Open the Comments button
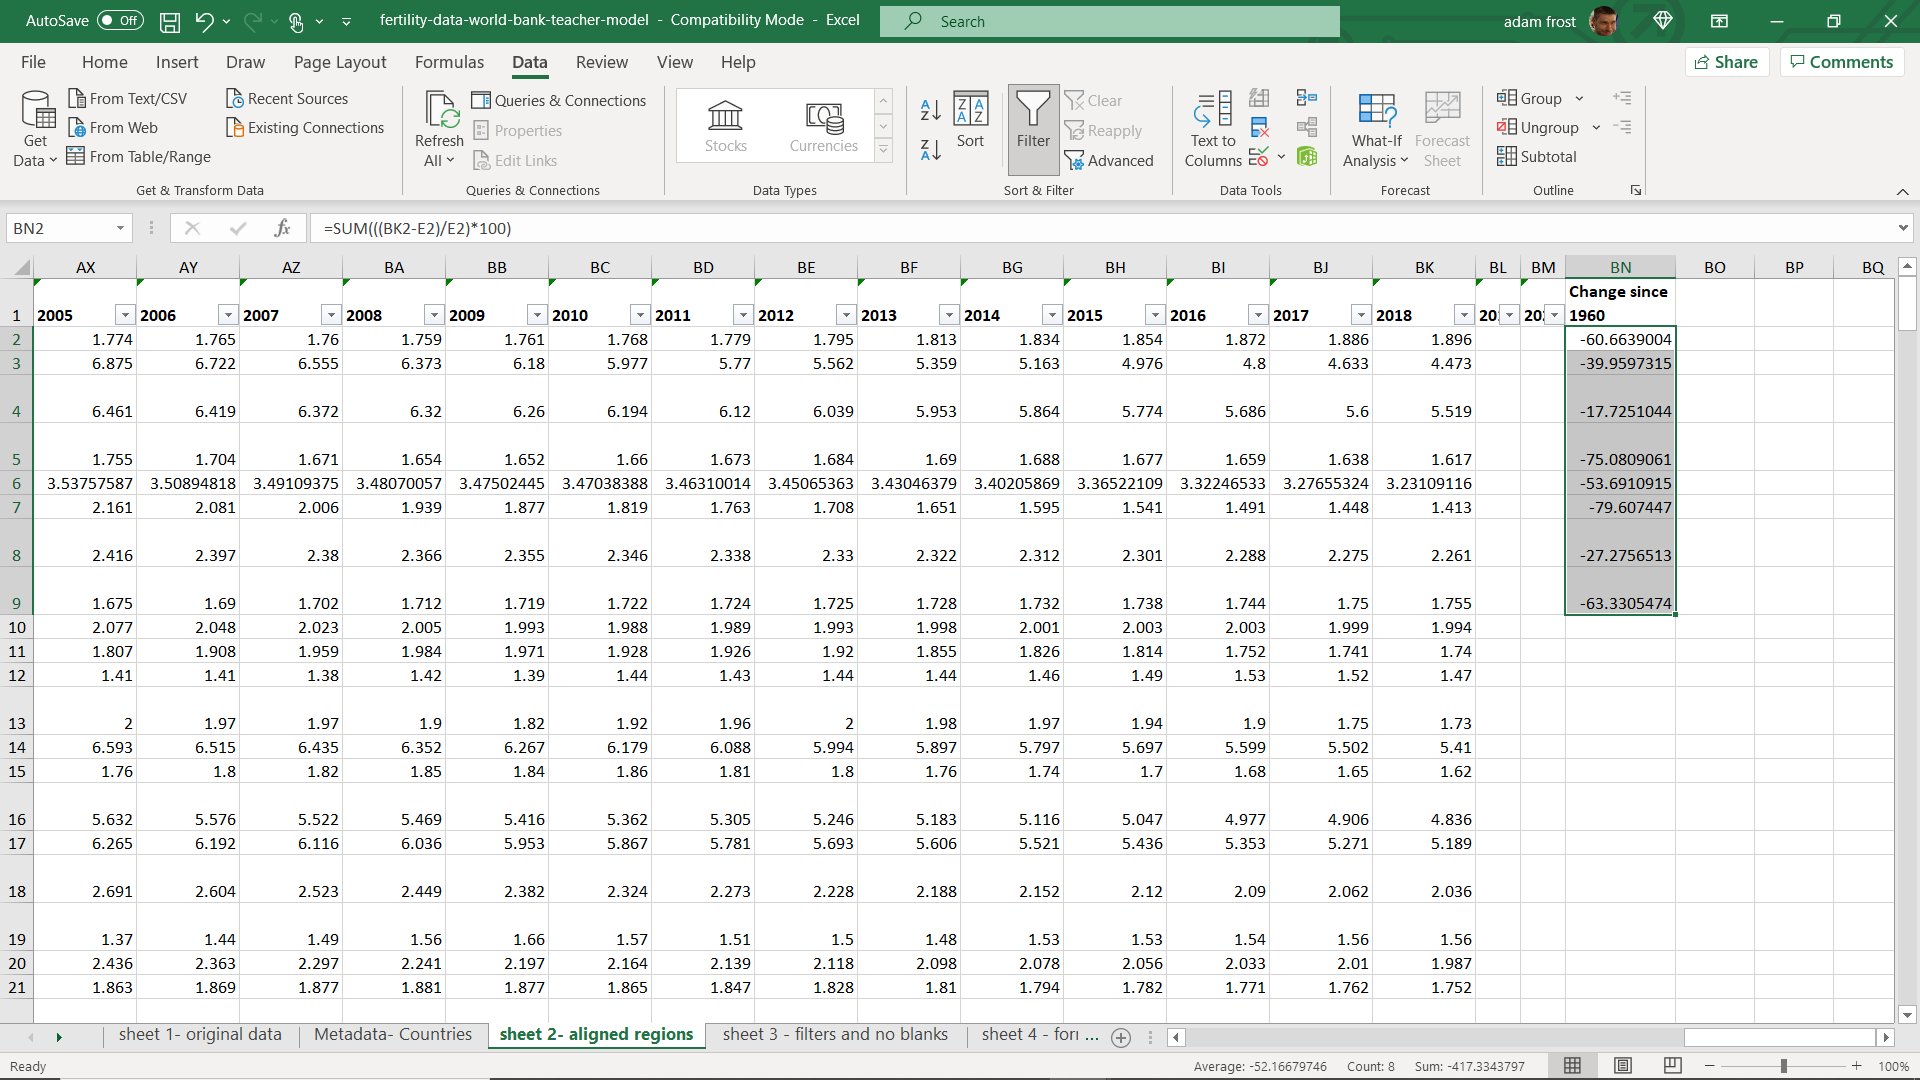The width and height of the screenshot is (1920, 1080). click(x=1842, y=62)
